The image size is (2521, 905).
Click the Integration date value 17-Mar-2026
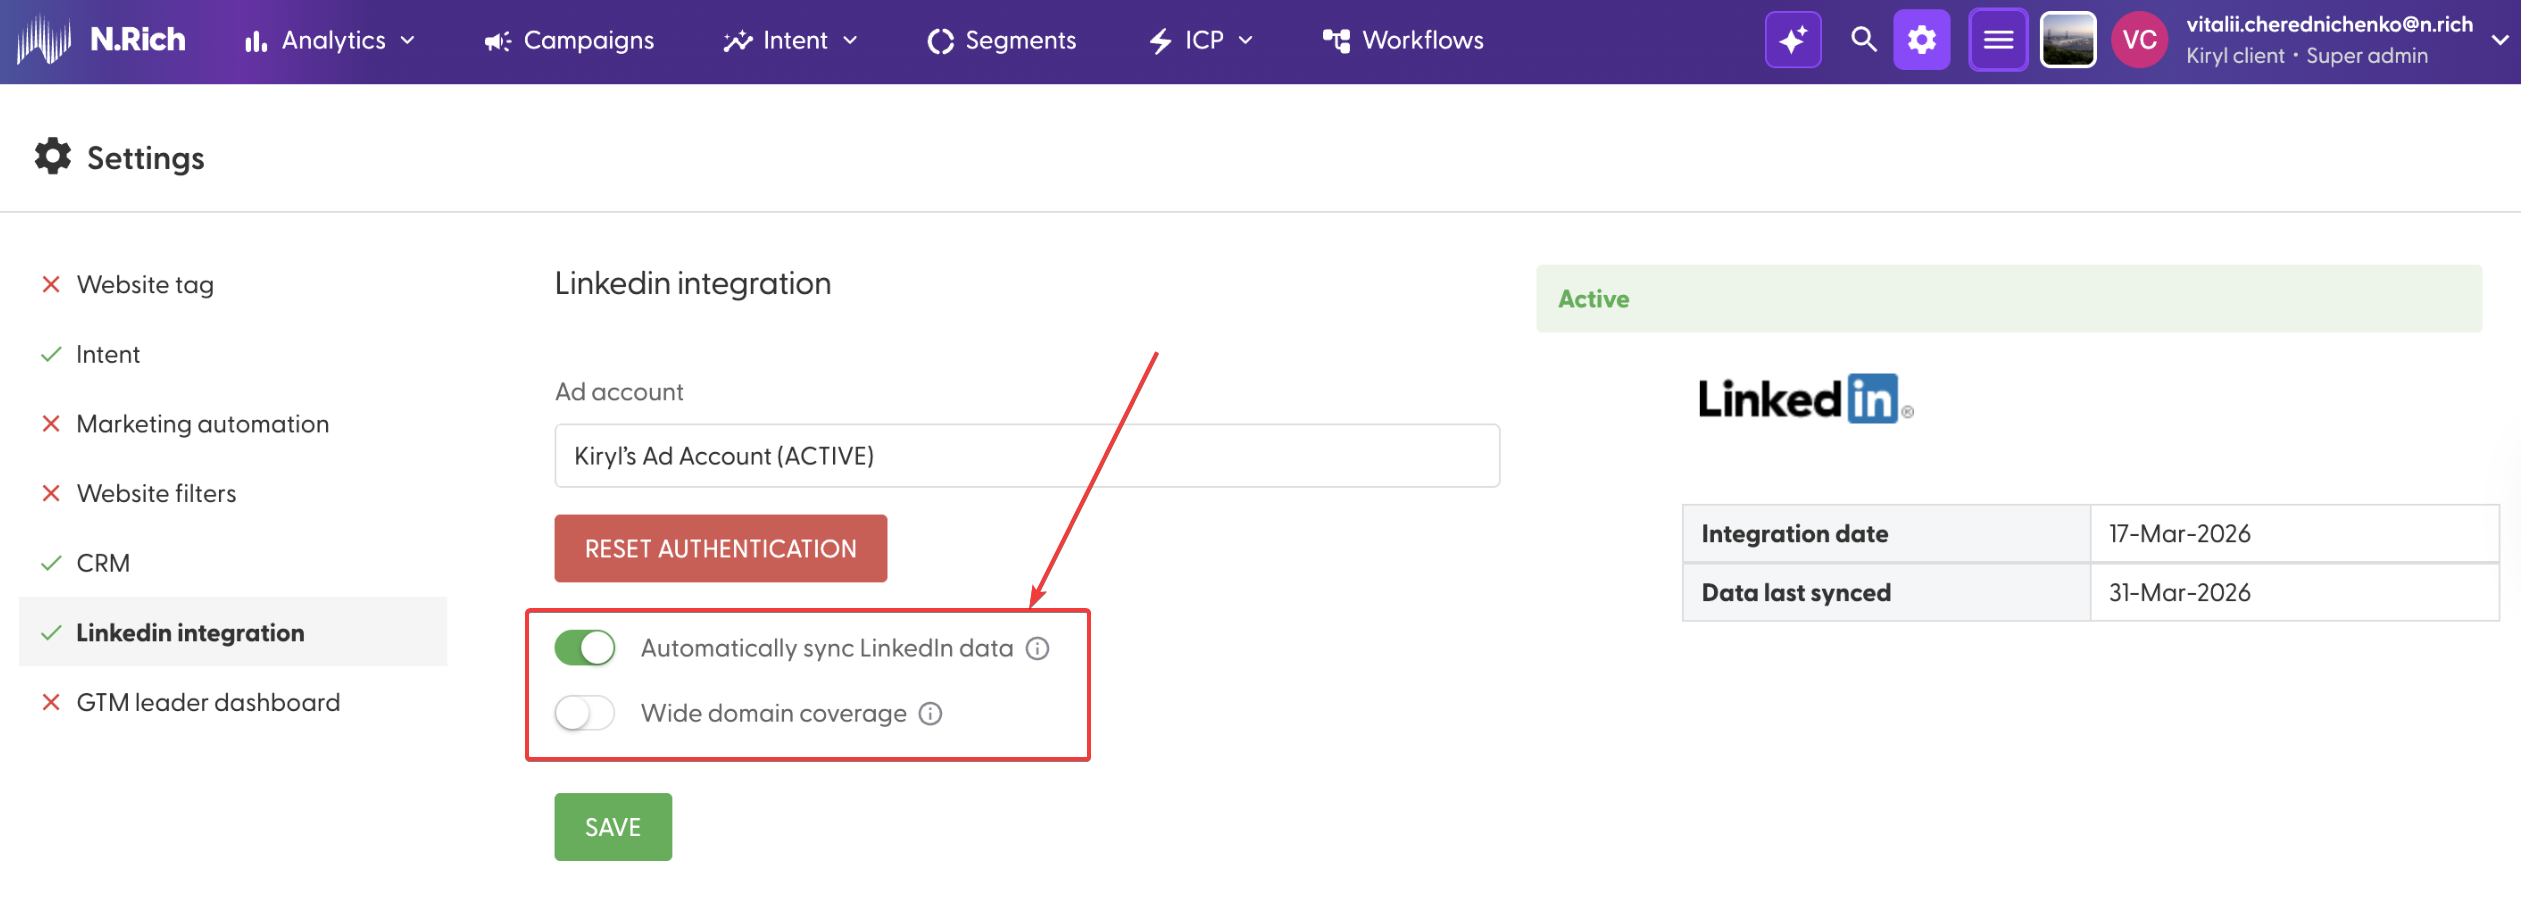click(2180, 534)
